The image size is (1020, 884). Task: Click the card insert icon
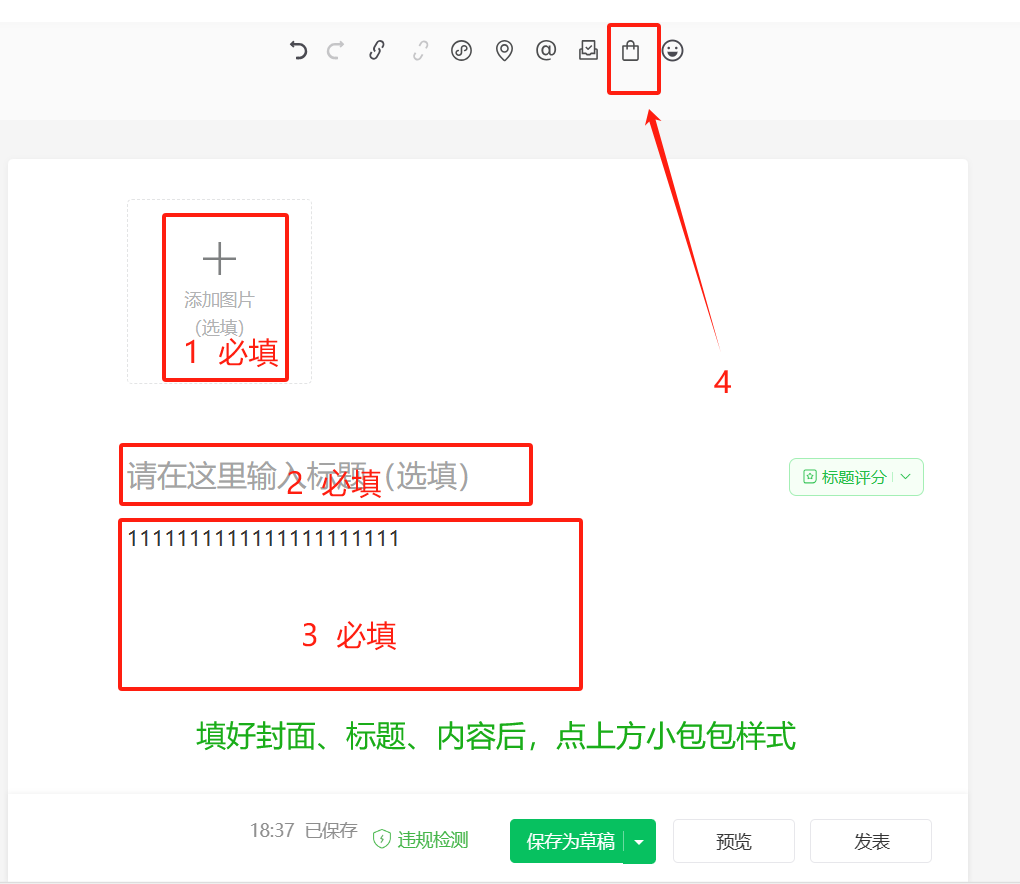coord(587,50)
